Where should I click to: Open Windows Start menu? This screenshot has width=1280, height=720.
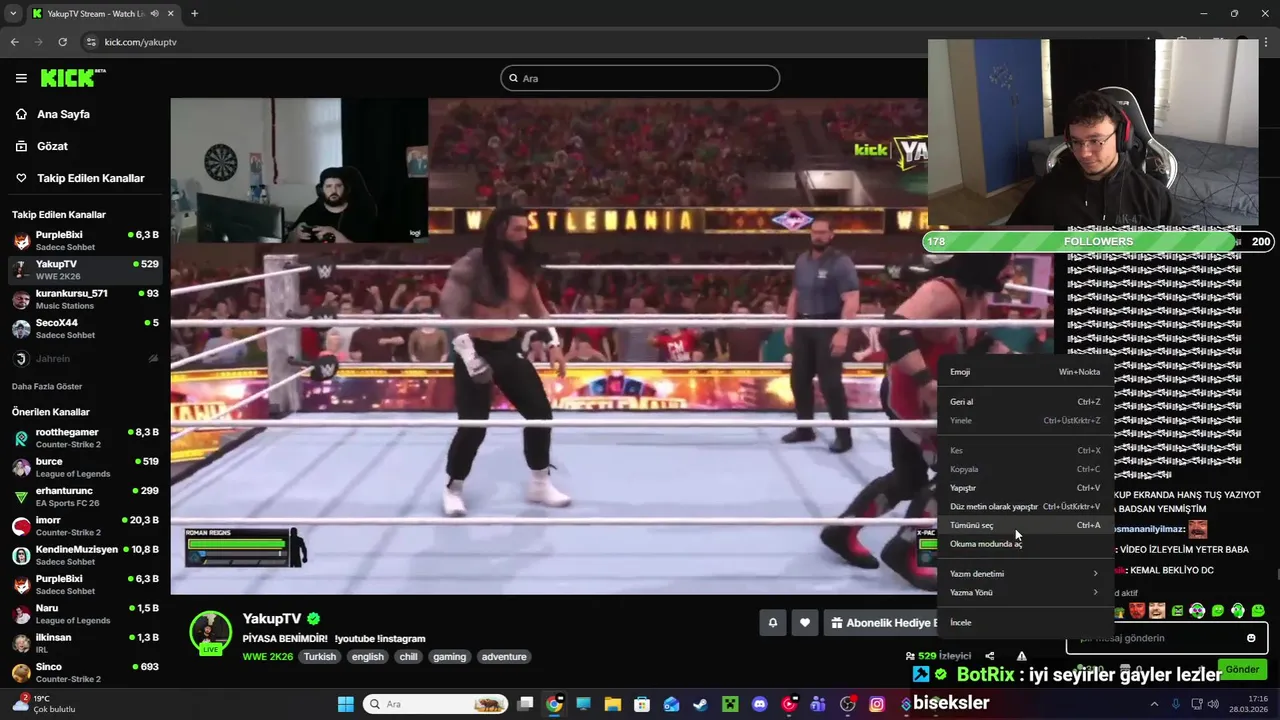[x=346, y=704]
